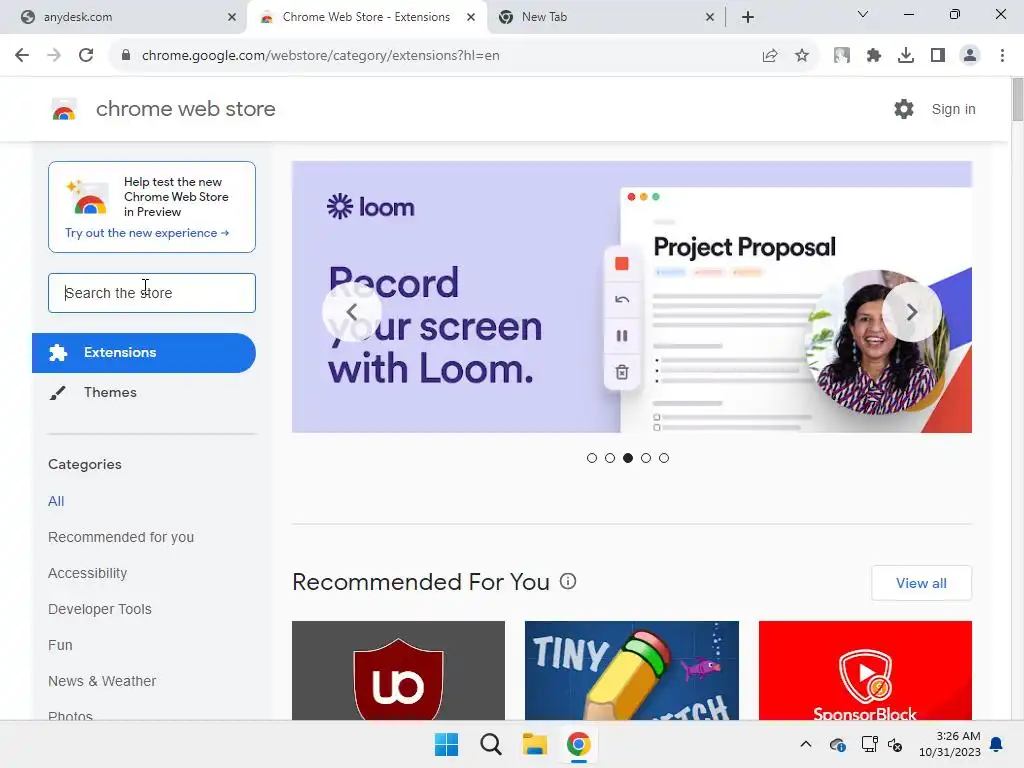Image resolution: width=1024 pixels, height=768 pixels.
Task: Open the Extensions puzzle icon in toolbar
Action: point(874,56)
